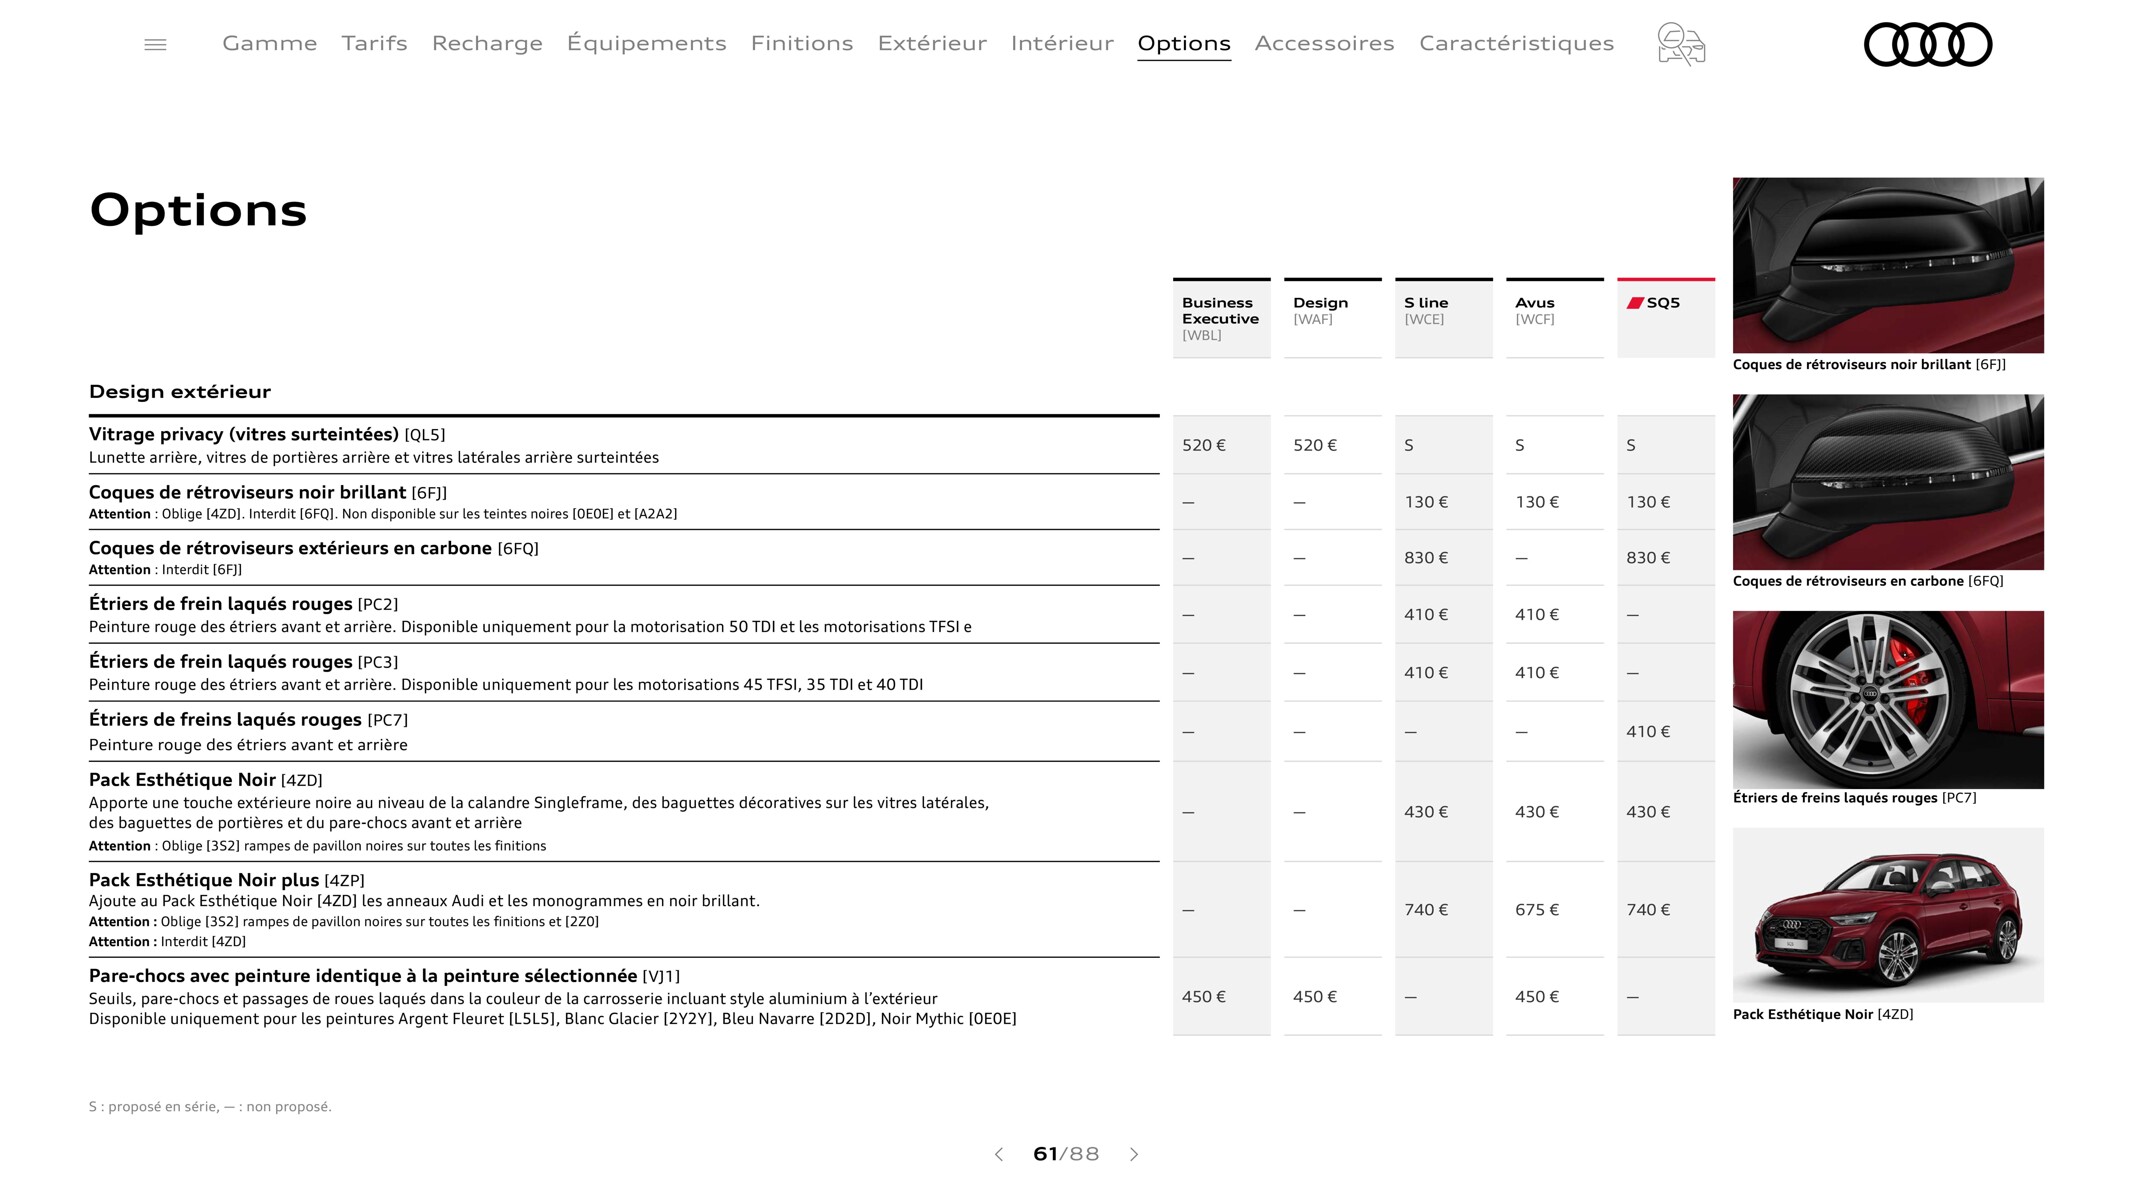Click the red brake caliper photo
Viewport: 2133px width, 1200px height.
pos(1888,699)
